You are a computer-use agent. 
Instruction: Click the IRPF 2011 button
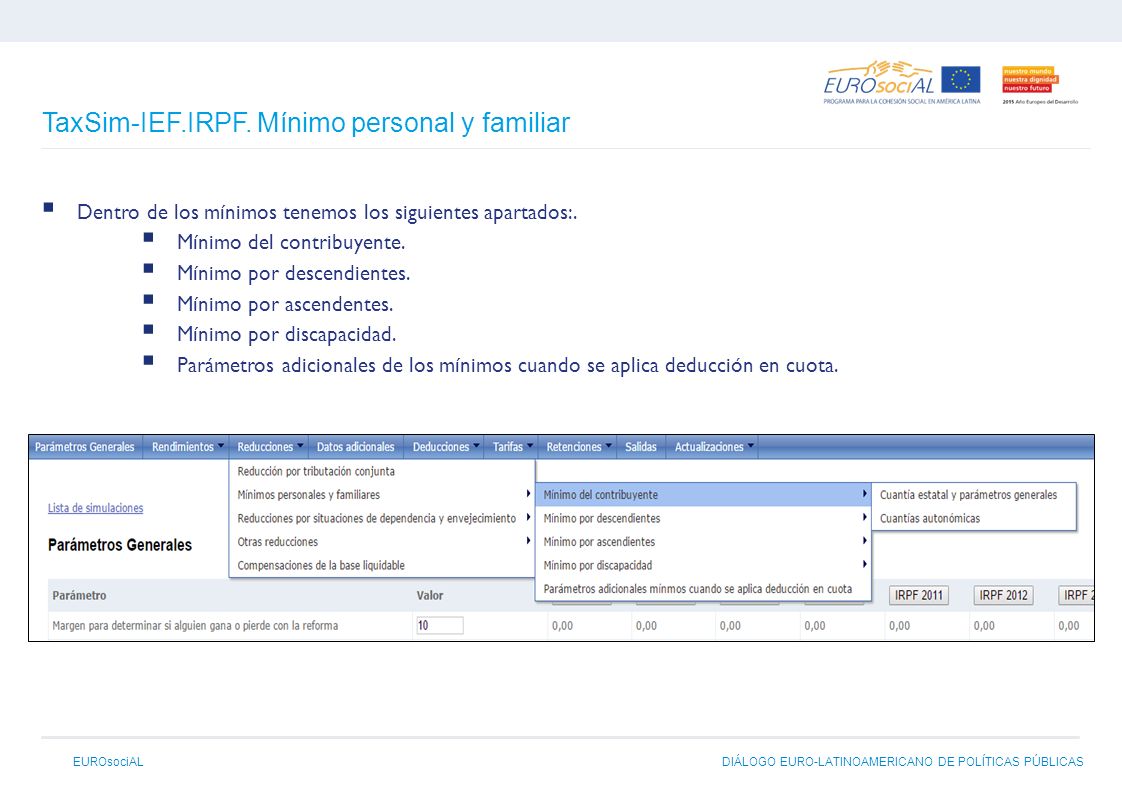click(919, 595)
